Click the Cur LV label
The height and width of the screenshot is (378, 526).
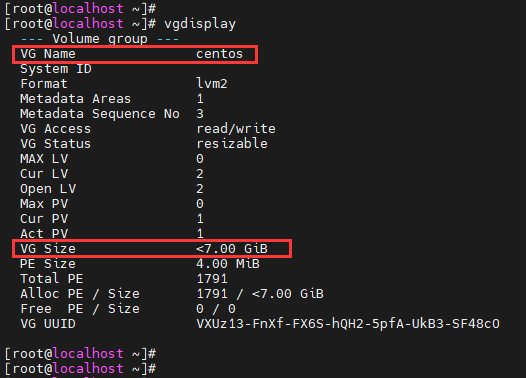point(44,174)
